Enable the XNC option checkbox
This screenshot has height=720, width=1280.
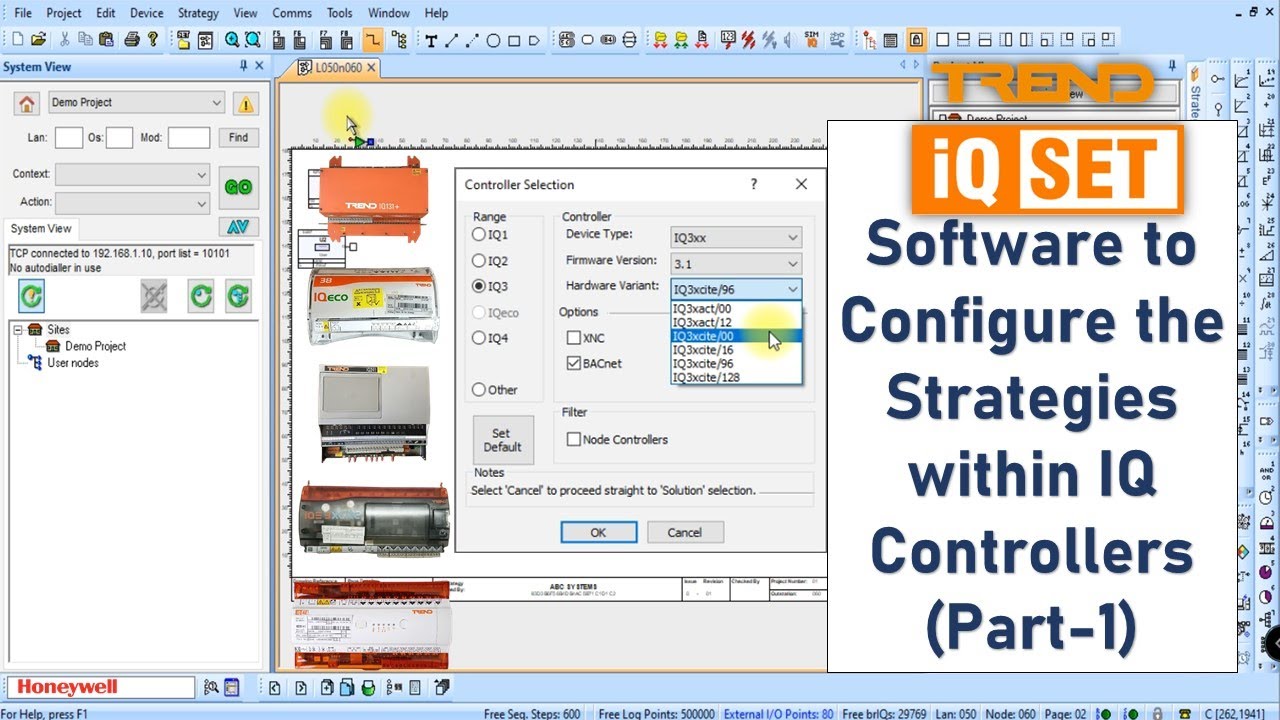point(574,338)
